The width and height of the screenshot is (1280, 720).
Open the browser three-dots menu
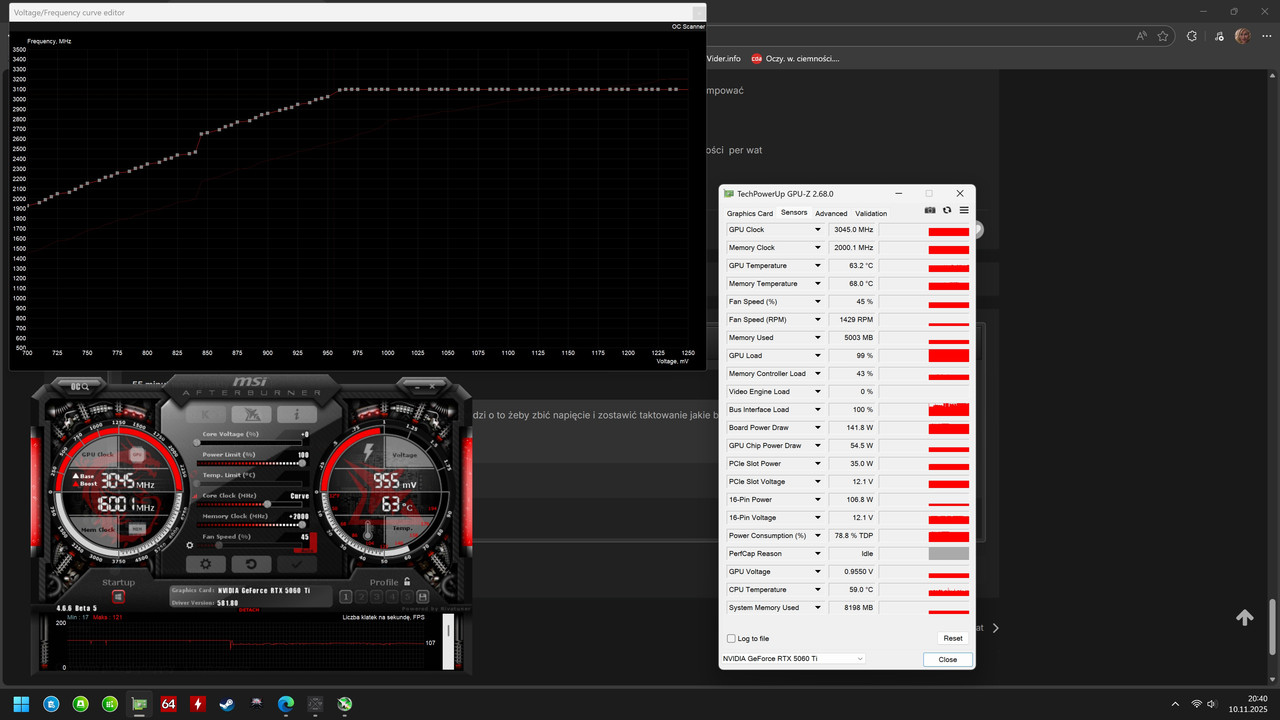coord(1266,36)
